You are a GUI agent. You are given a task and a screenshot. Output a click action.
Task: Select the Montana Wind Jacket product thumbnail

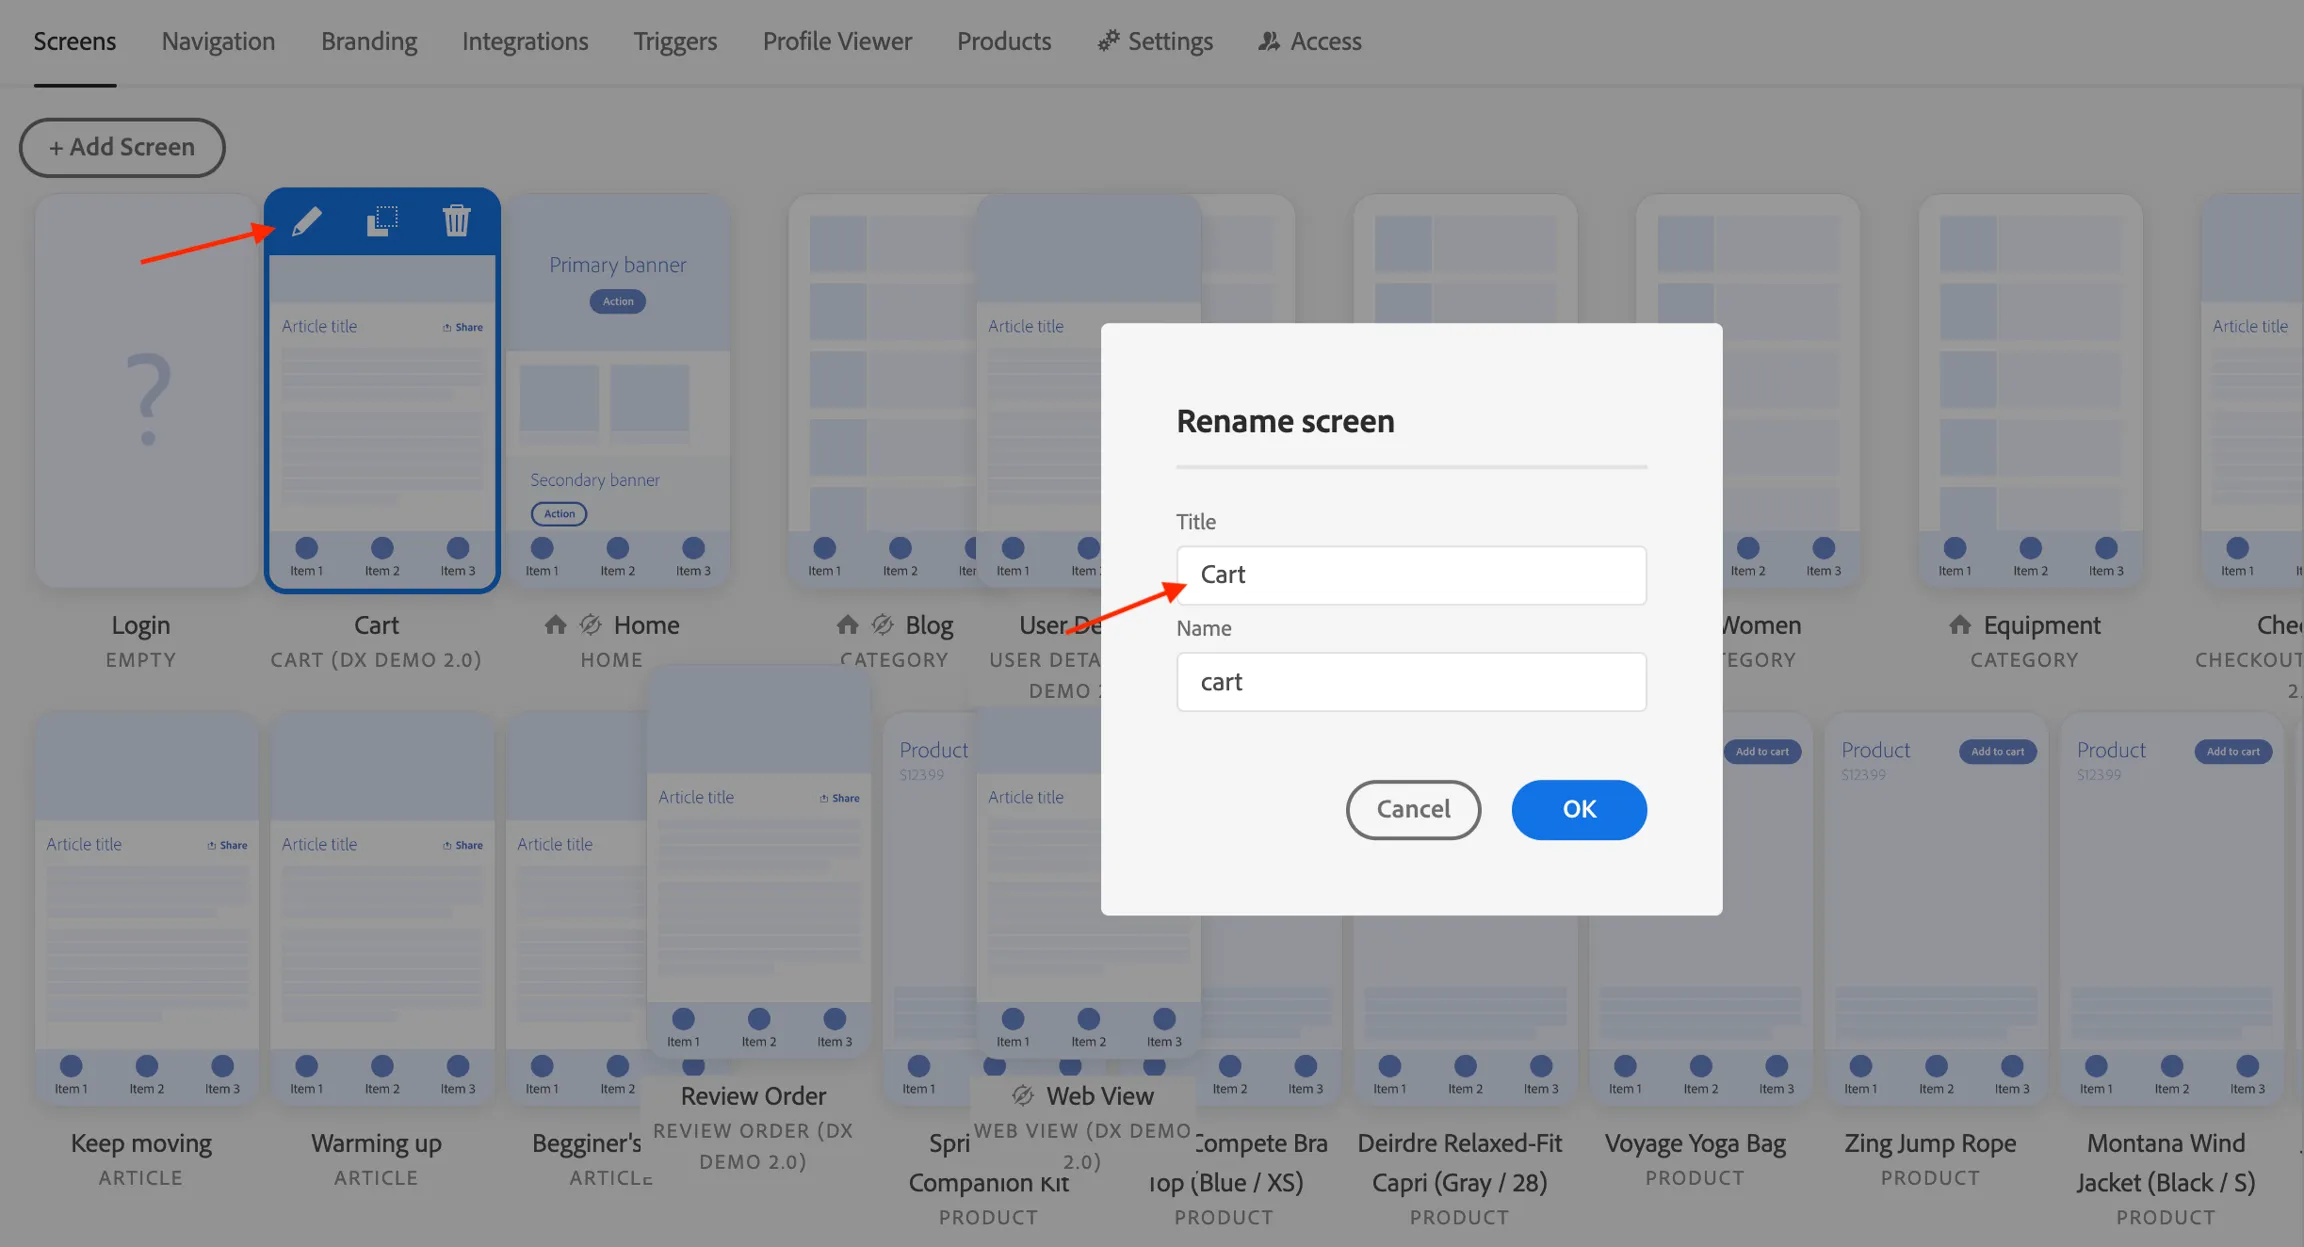[x=2172, y=908]
